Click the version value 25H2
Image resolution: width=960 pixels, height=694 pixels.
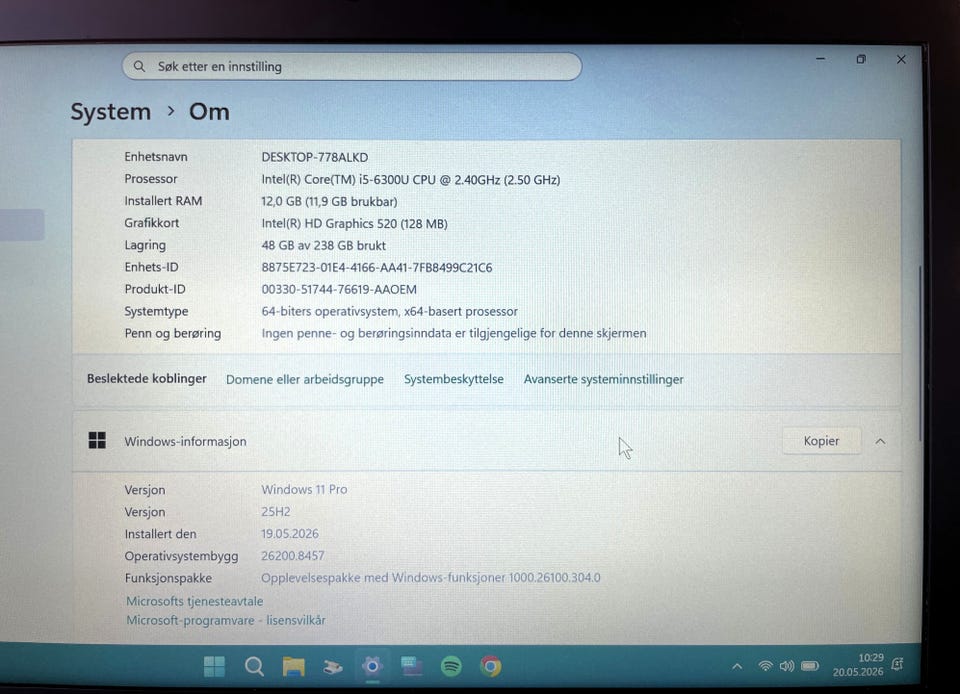276,512
